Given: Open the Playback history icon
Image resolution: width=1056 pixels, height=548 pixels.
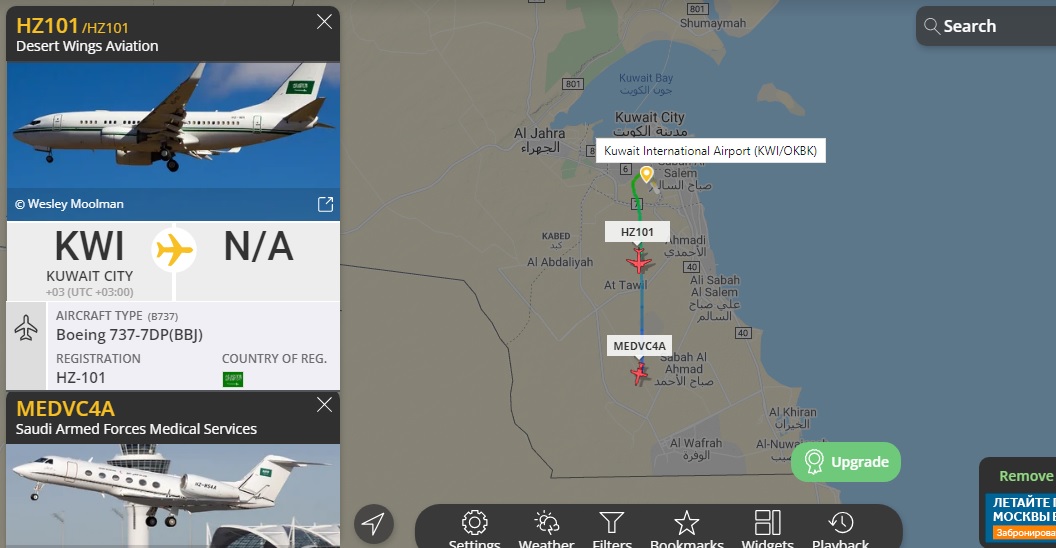Looking at the screenshot, I should [840, 523].
